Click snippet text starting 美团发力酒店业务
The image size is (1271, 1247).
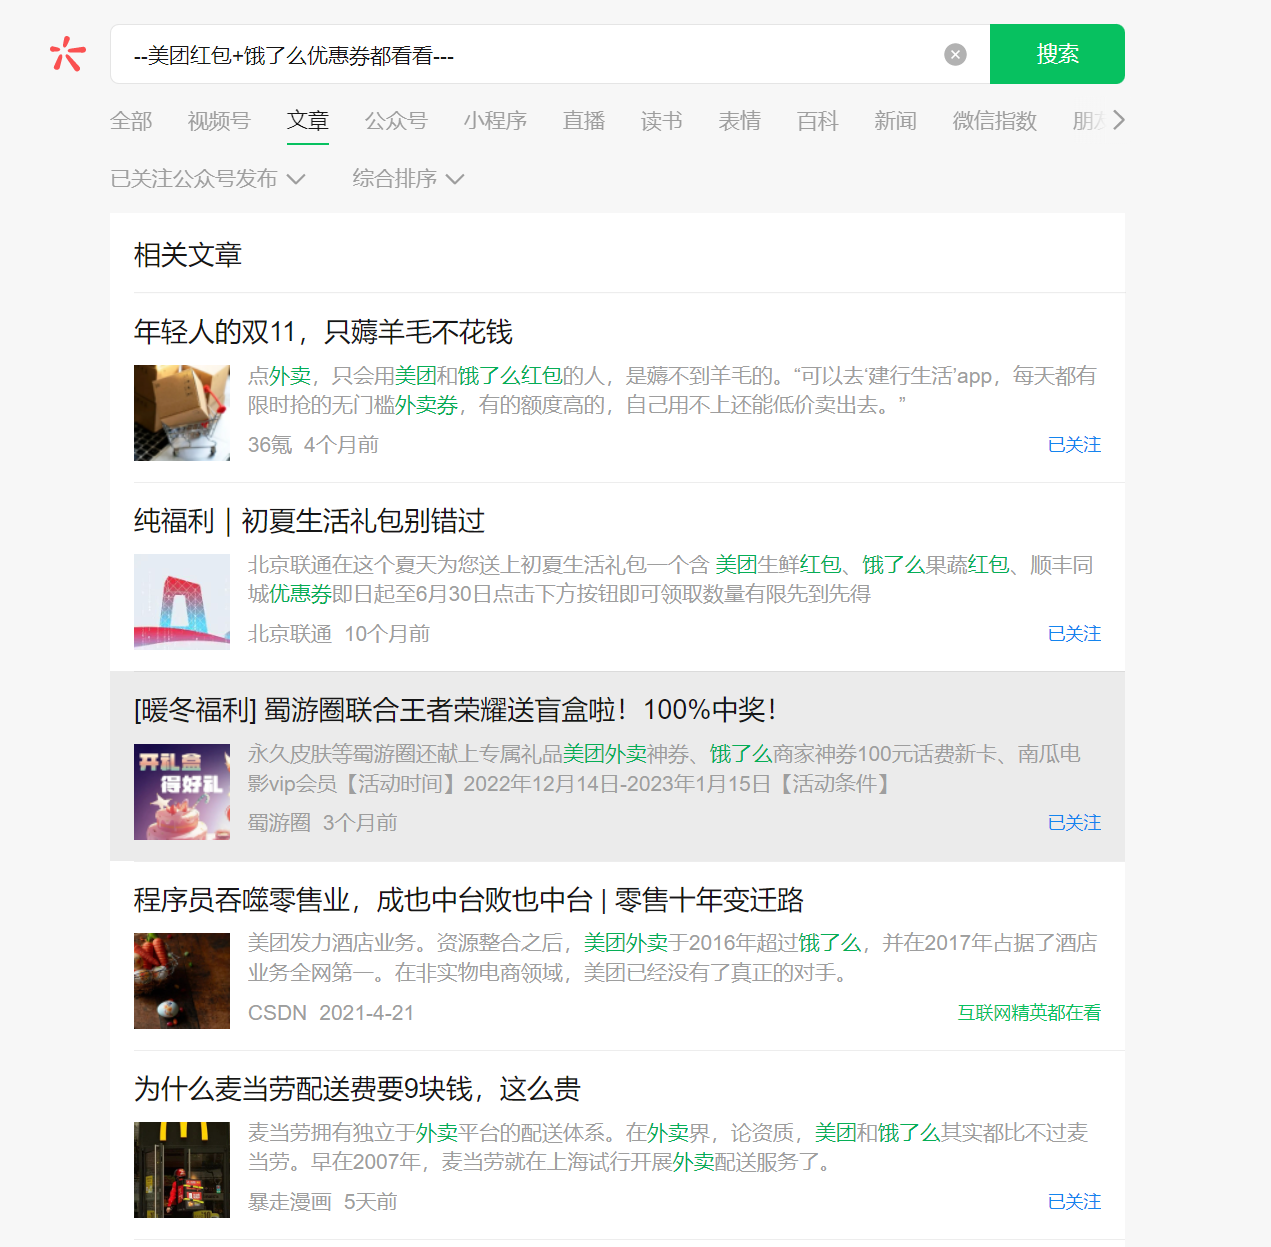[x=672, y=958]
